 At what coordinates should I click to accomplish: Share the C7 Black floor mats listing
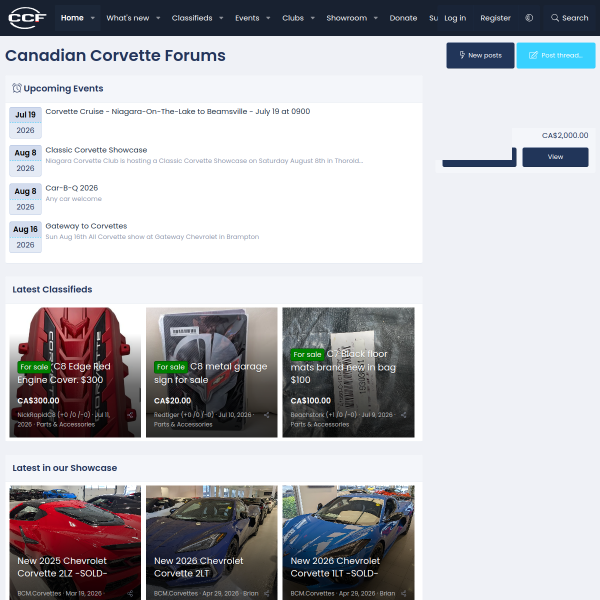coord(404,415)
